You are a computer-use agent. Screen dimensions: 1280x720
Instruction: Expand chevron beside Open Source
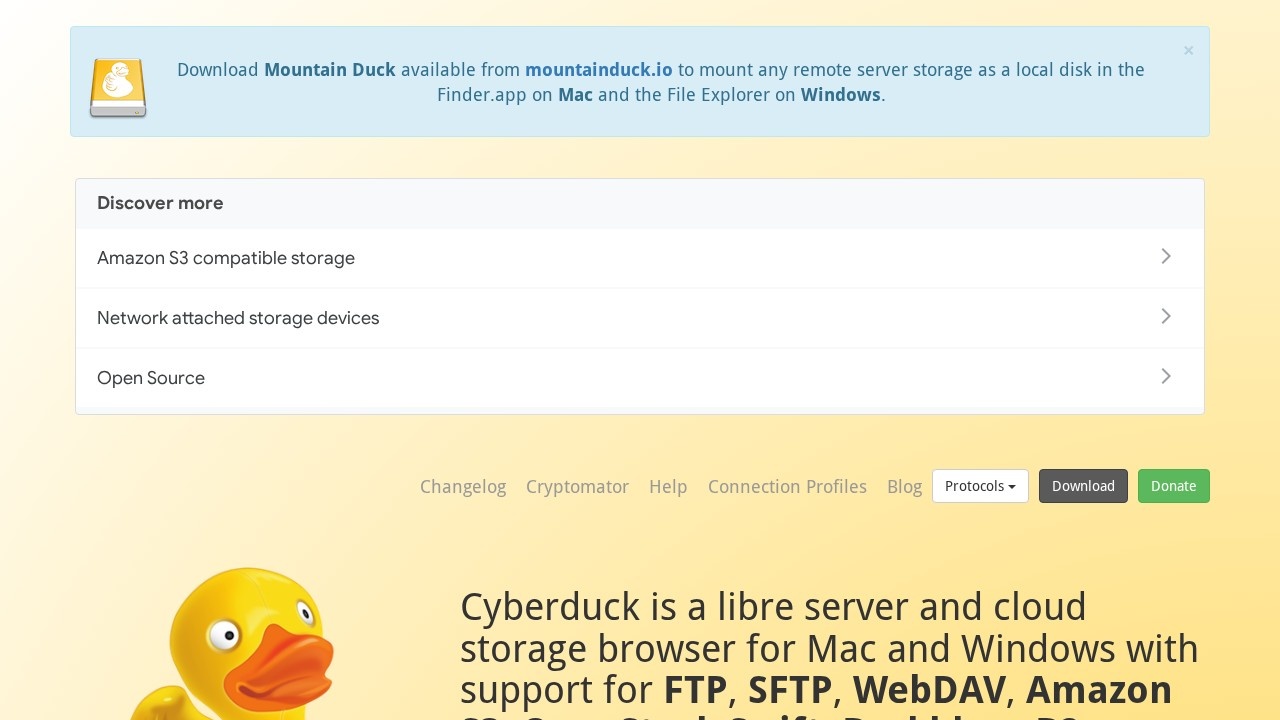click(1166, 377)
